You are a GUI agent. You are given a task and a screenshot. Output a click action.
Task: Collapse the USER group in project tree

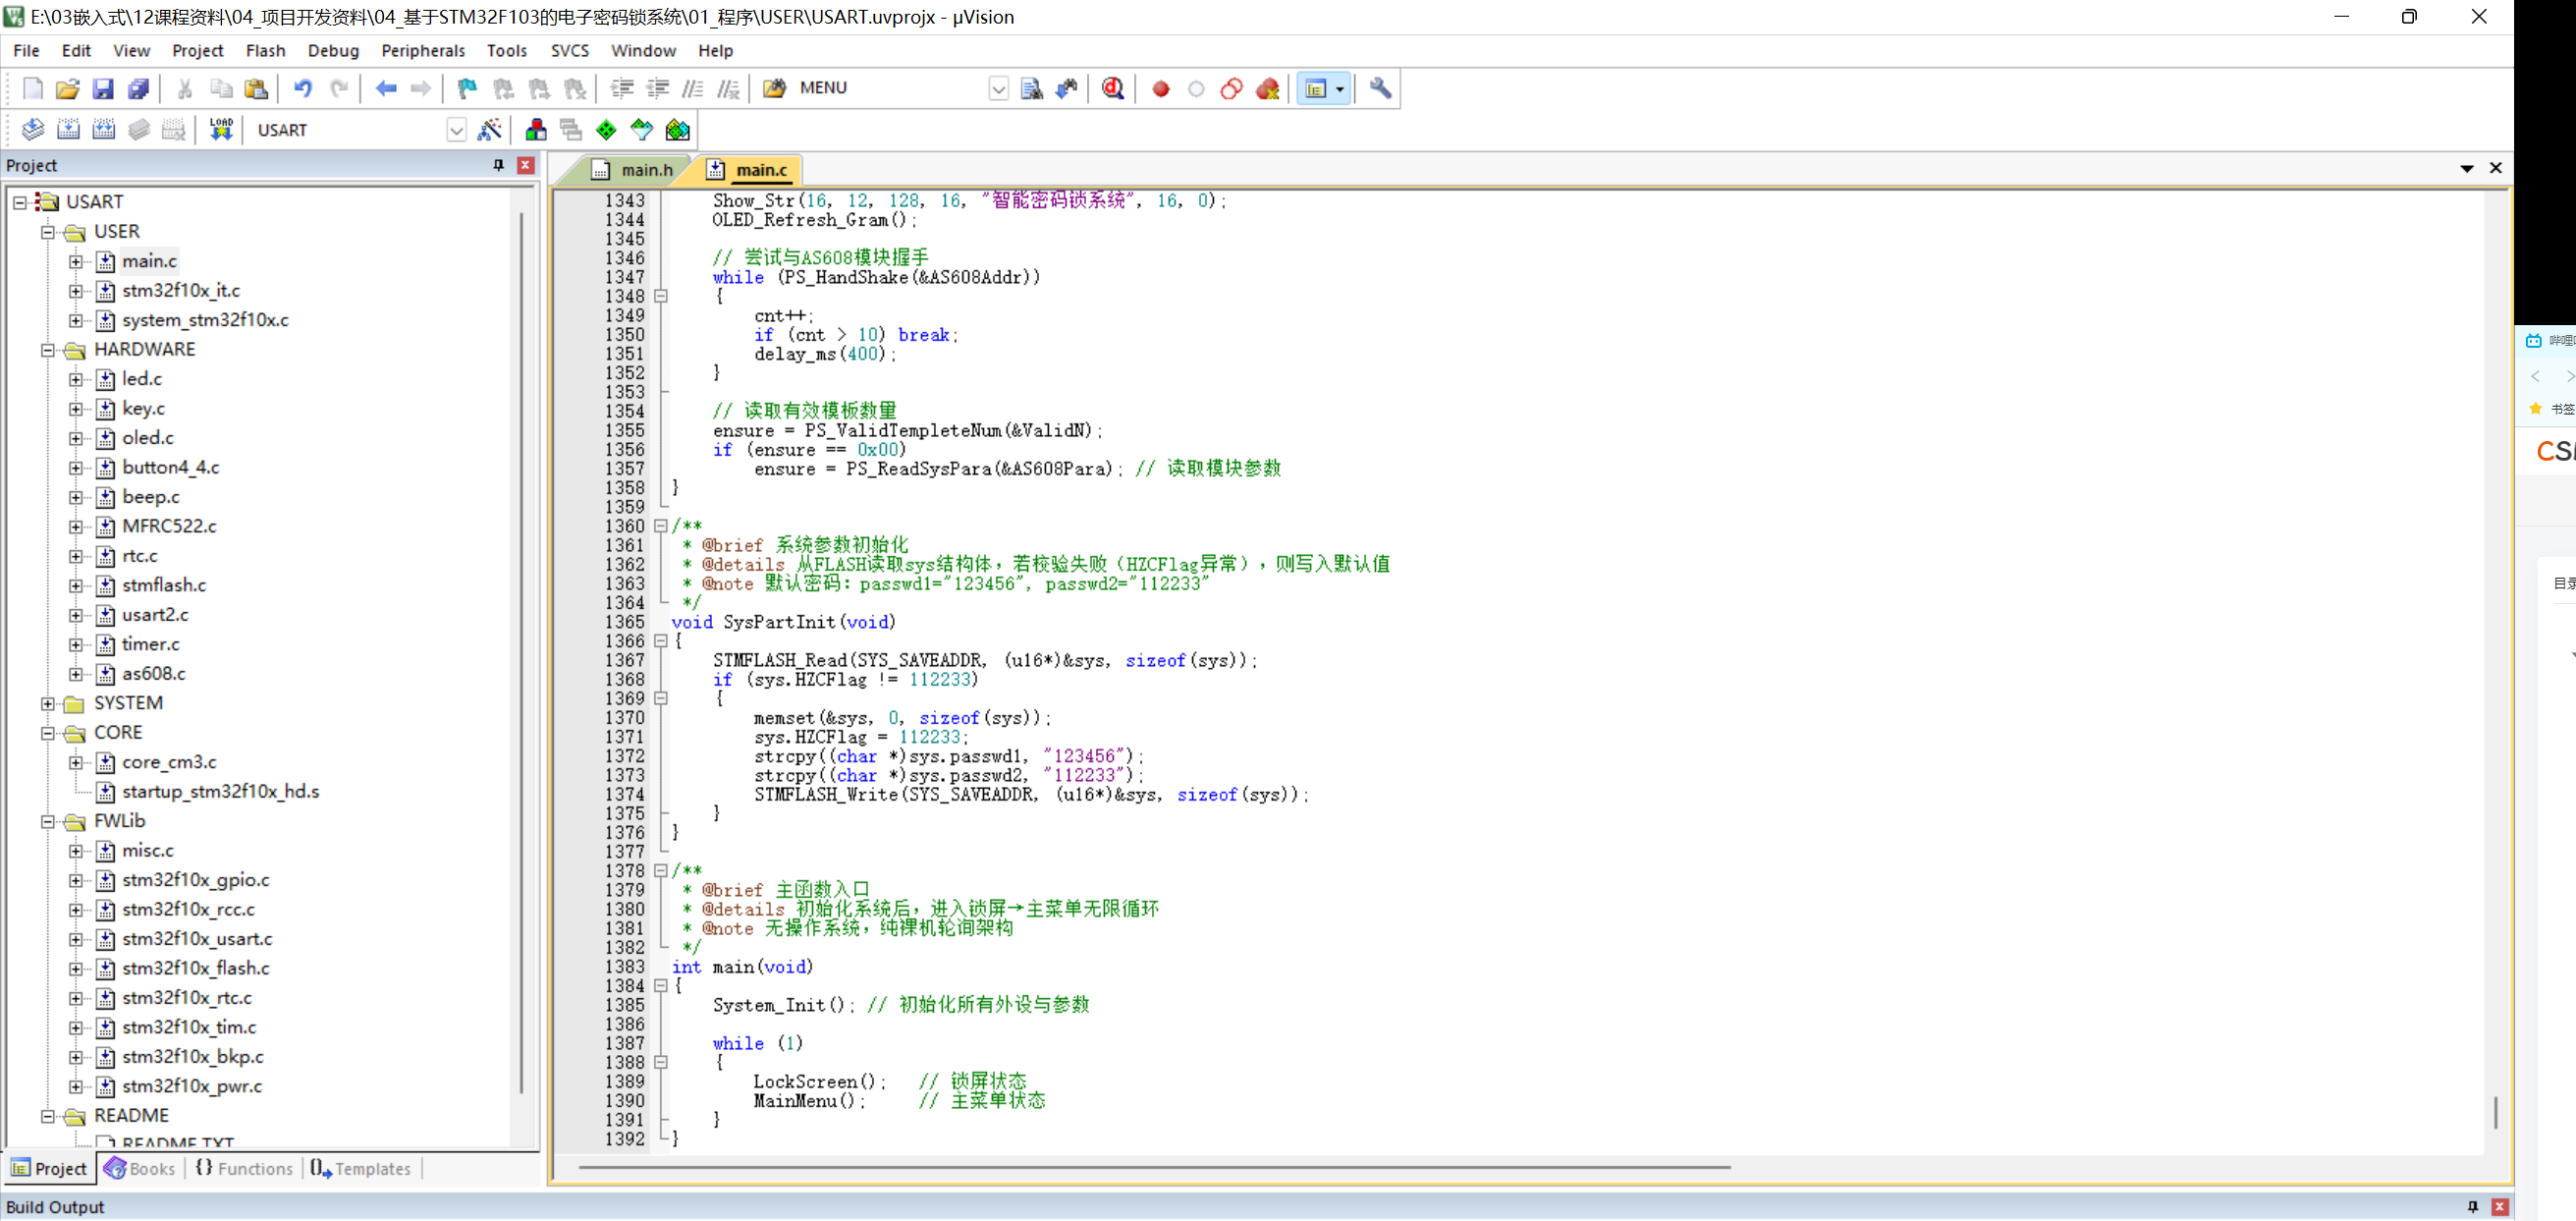click(x=47, y=232)
